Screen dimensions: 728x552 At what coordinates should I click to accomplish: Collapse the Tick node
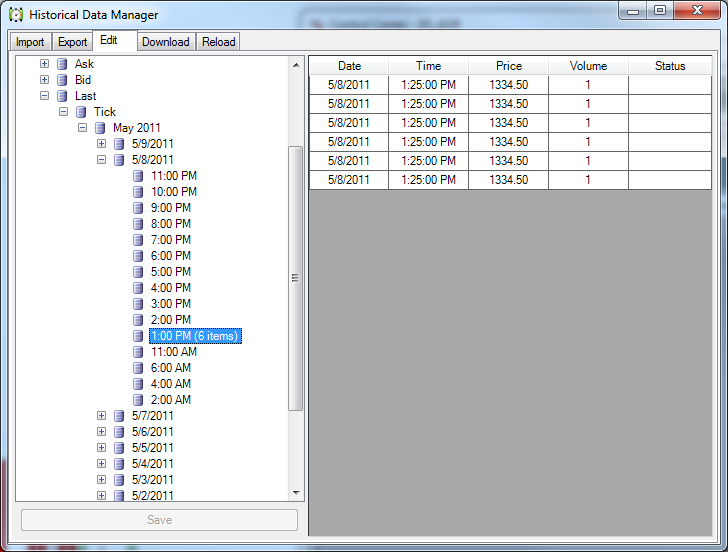pos(64,112)
